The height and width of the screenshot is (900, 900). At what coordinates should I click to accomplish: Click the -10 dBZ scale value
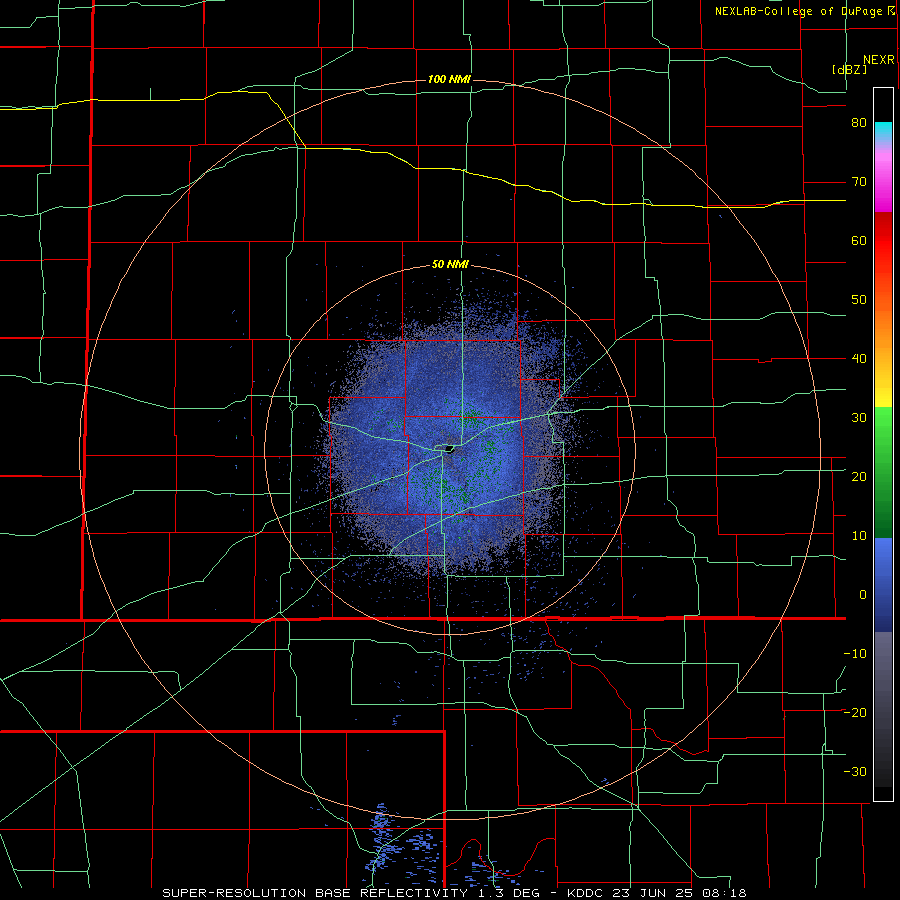tap(855, 654)
